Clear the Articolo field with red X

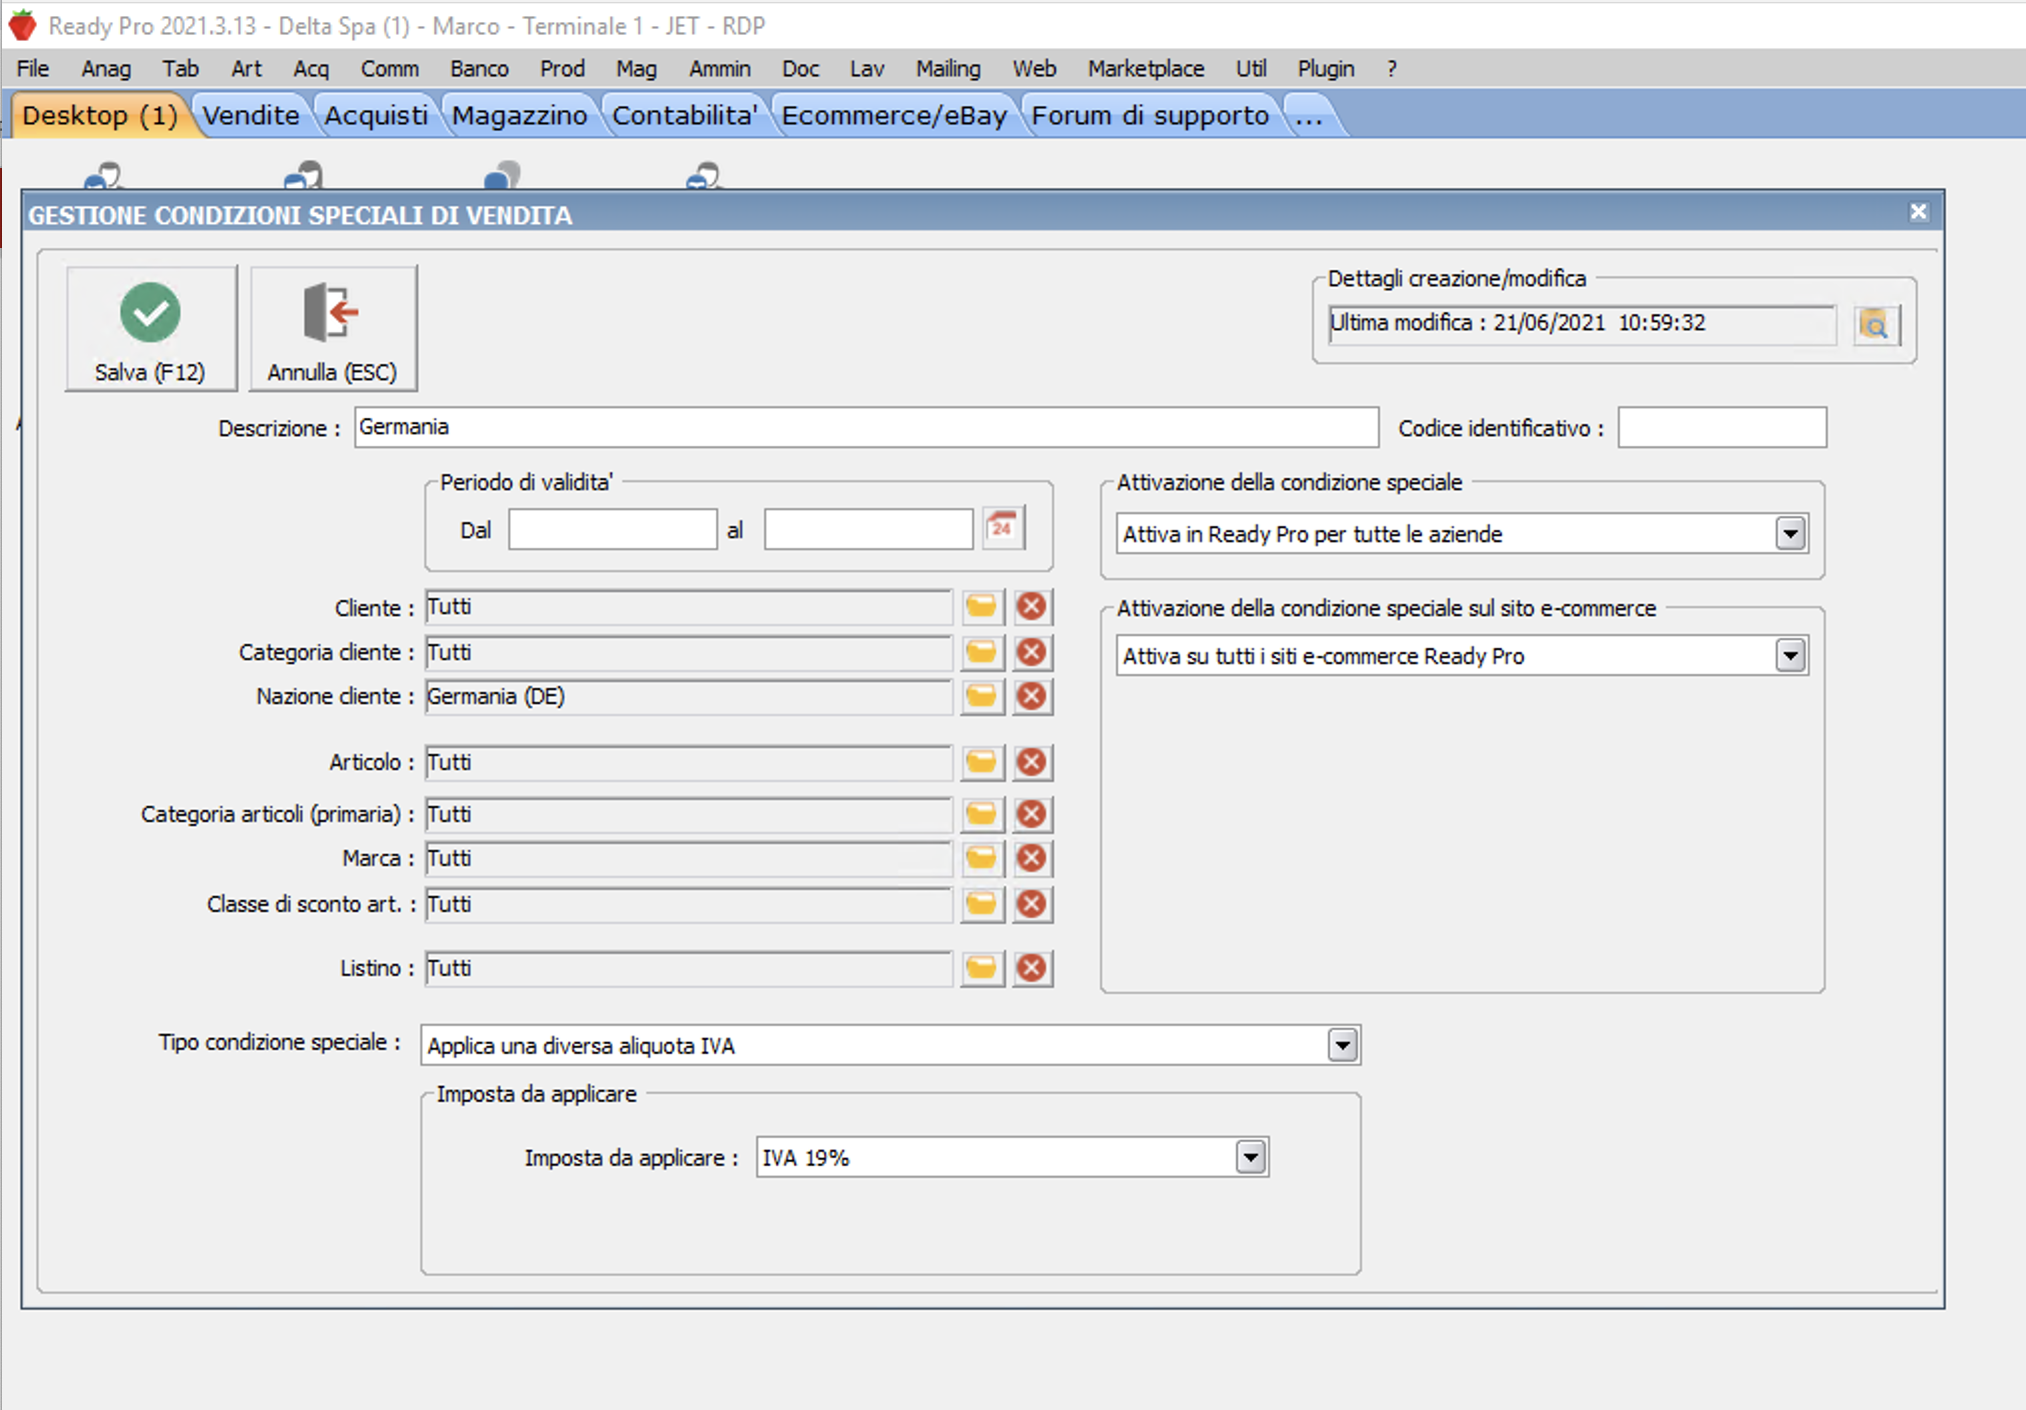pyautogui.click(x=1032, y=763)
